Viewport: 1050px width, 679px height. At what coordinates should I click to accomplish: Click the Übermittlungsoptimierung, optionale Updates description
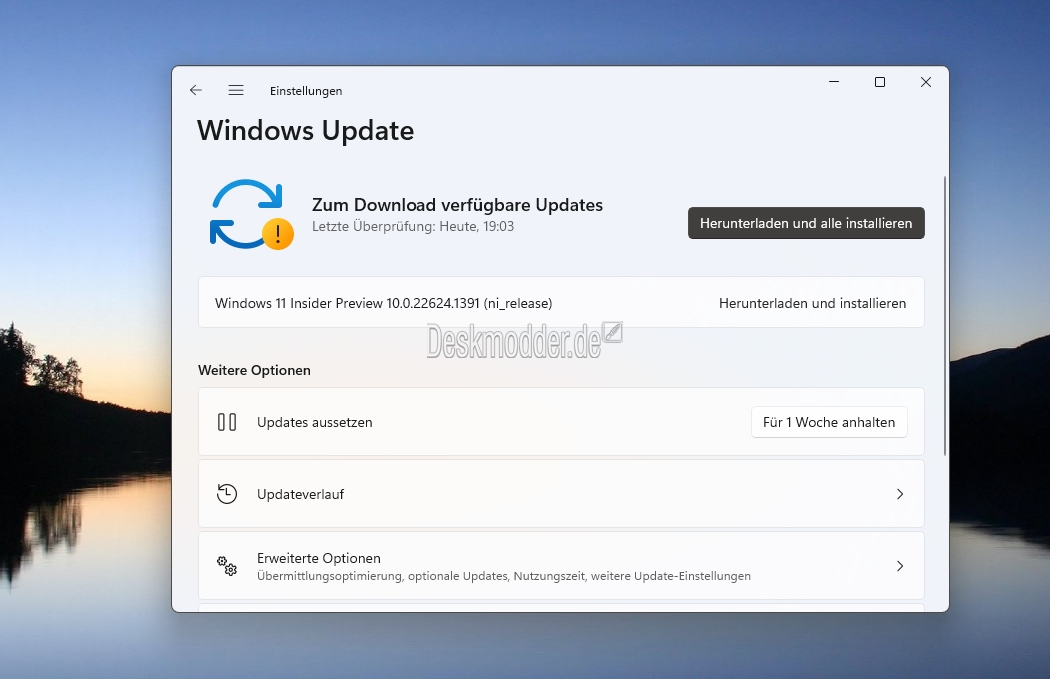pos(504,576)
